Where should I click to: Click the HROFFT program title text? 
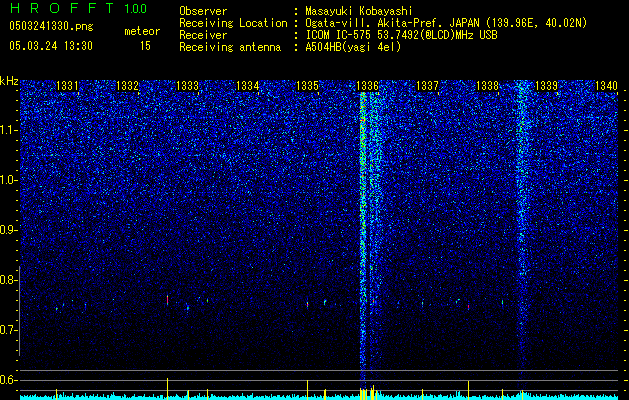click(62, 8)
